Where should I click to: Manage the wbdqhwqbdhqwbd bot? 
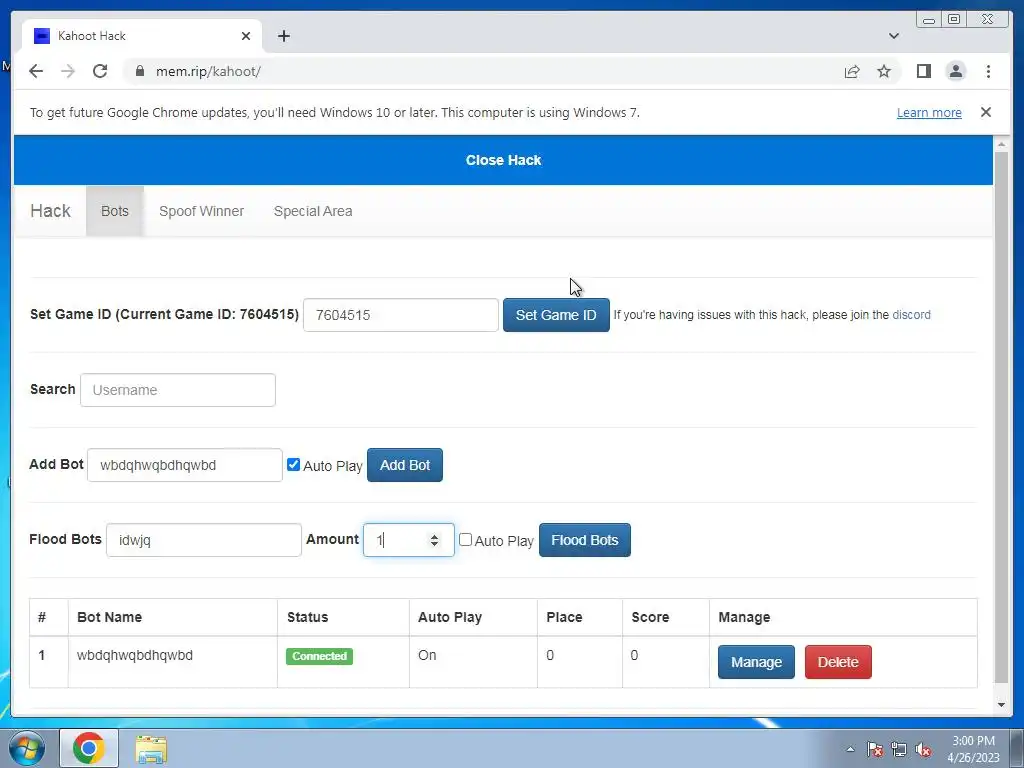click(756, 662)
